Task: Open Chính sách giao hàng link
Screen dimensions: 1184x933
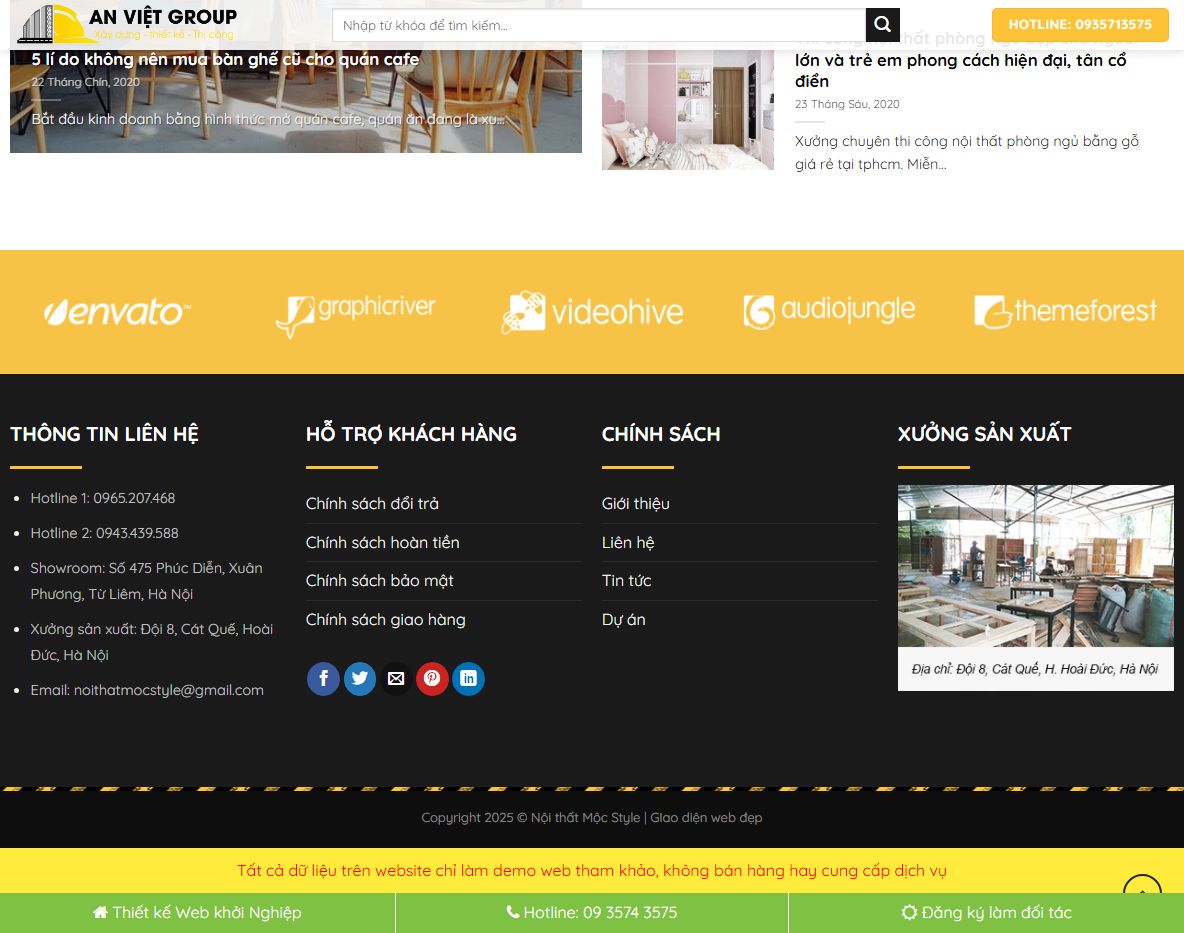Action: [x=385, y=620]
